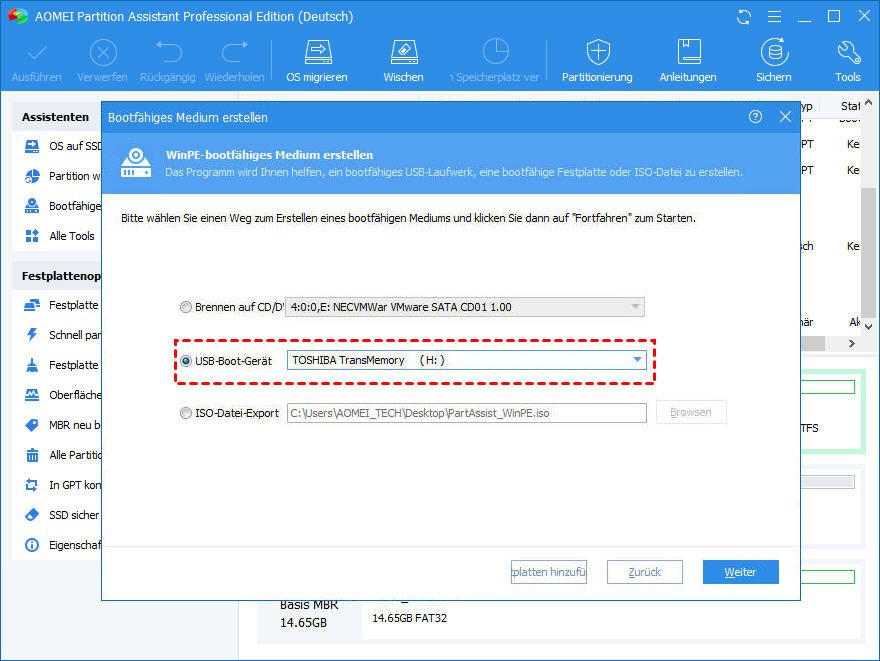Click the MBR neu bauen icon
This screenshot has width=880, height=661.
point(33,425)
